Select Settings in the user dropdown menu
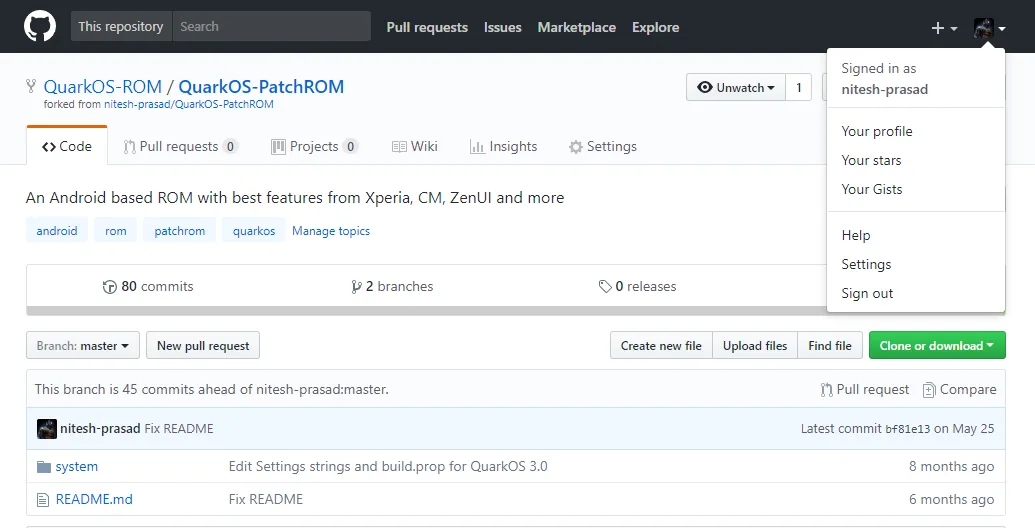Image resolution: width=1035 pixels, height=528 pixels. pos(916,264)
